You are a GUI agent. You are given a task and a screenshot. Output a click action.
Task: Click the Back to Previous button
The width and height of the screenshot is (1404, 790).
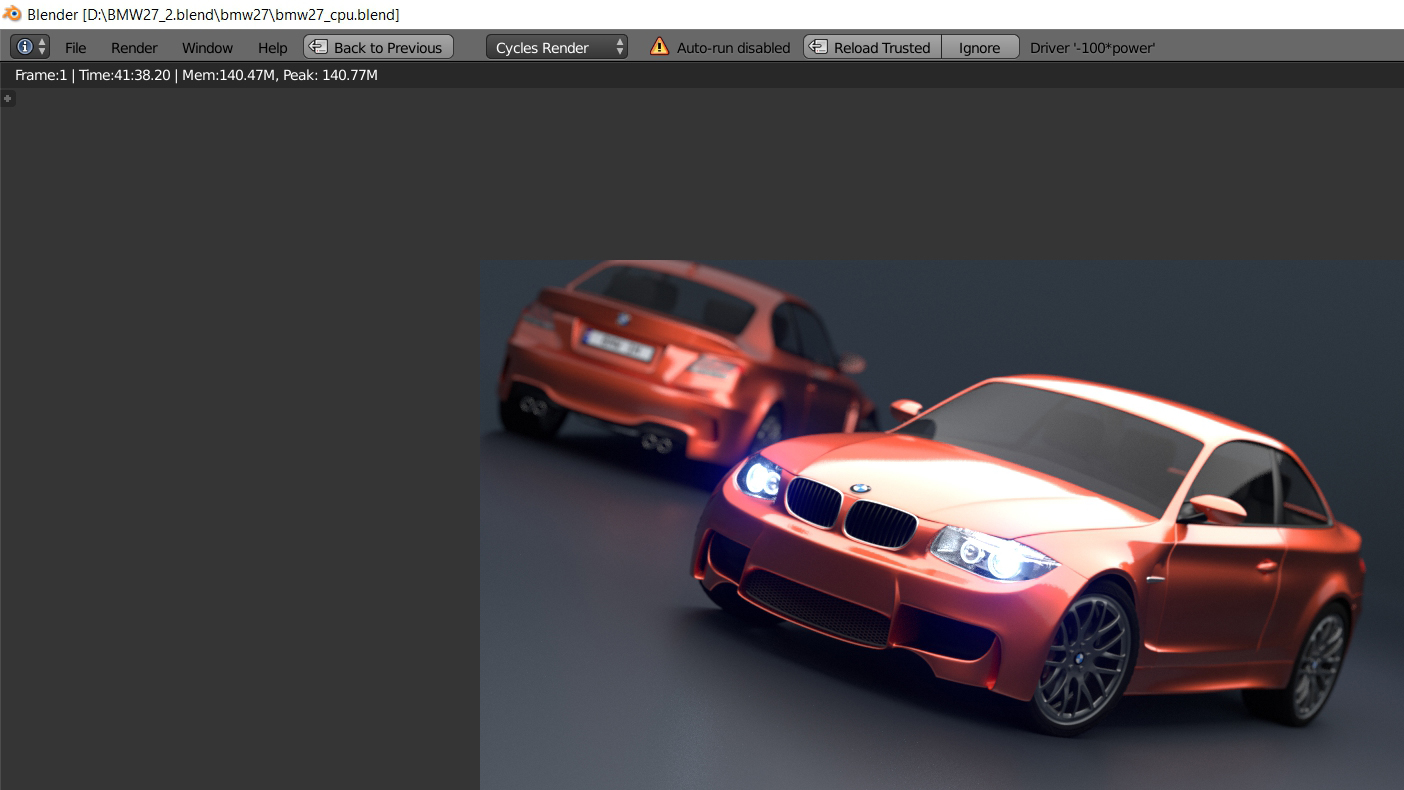coord(378,47)
